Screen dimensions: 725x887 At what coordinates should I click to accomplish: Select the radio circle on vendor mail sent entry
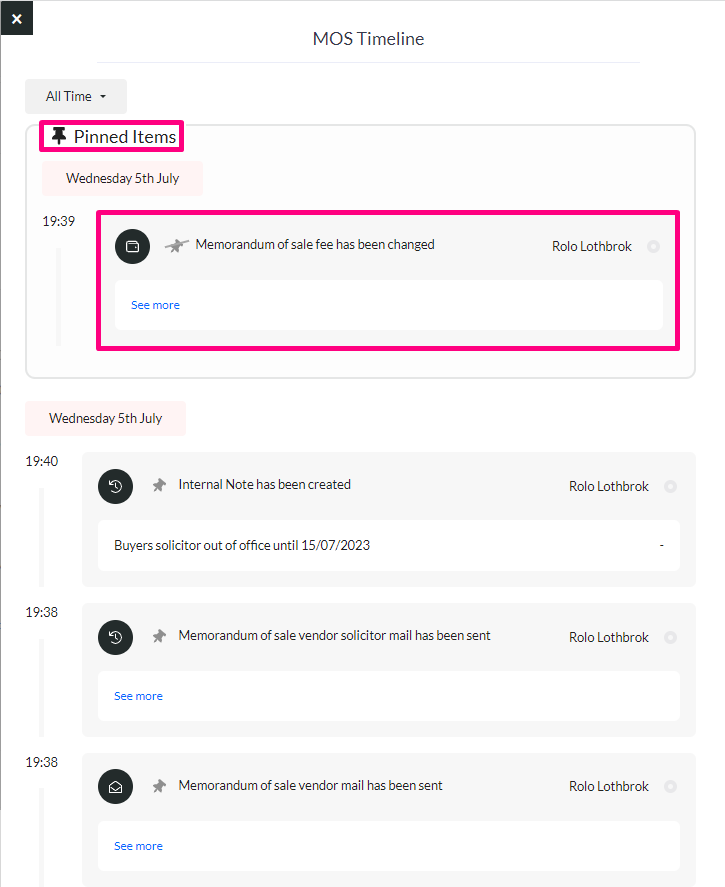tap(670, 786)
